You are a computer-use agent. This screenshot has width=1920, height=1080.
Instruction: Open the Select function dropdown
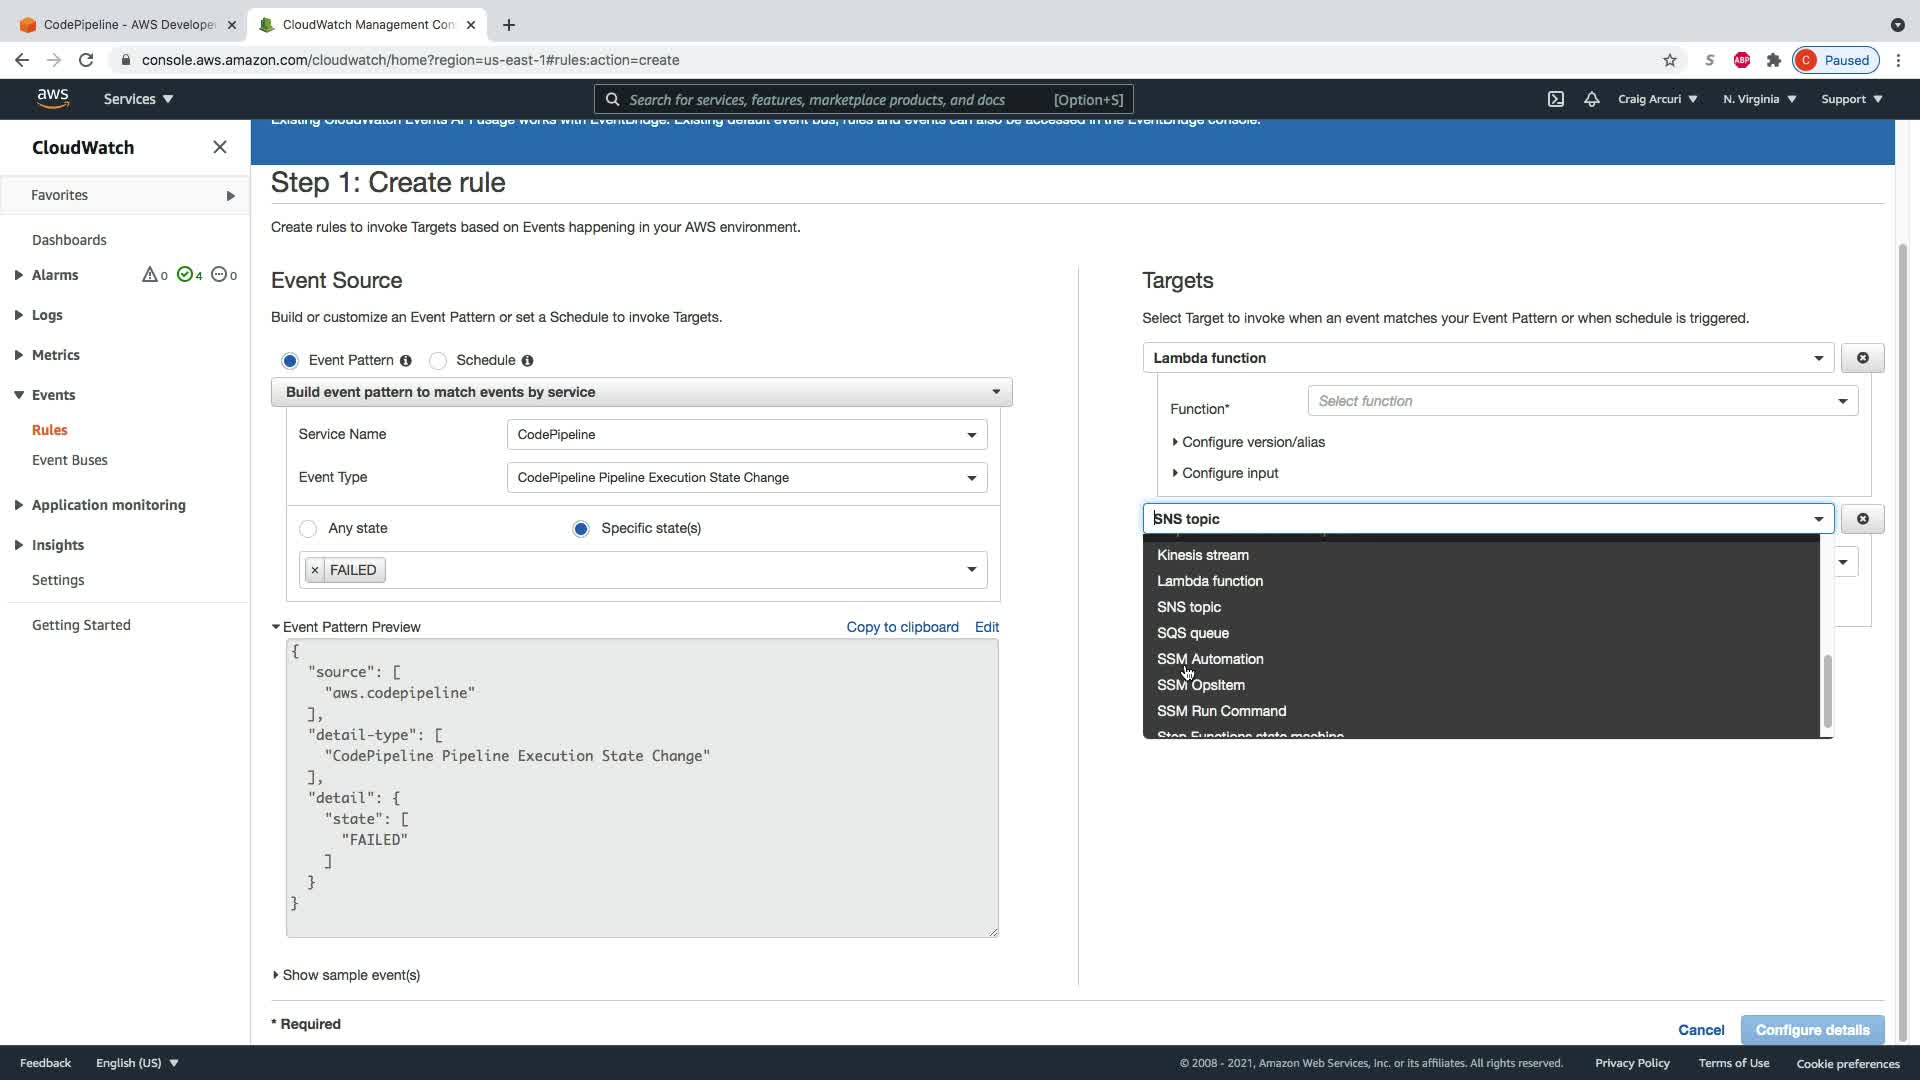coord(1582,401)
